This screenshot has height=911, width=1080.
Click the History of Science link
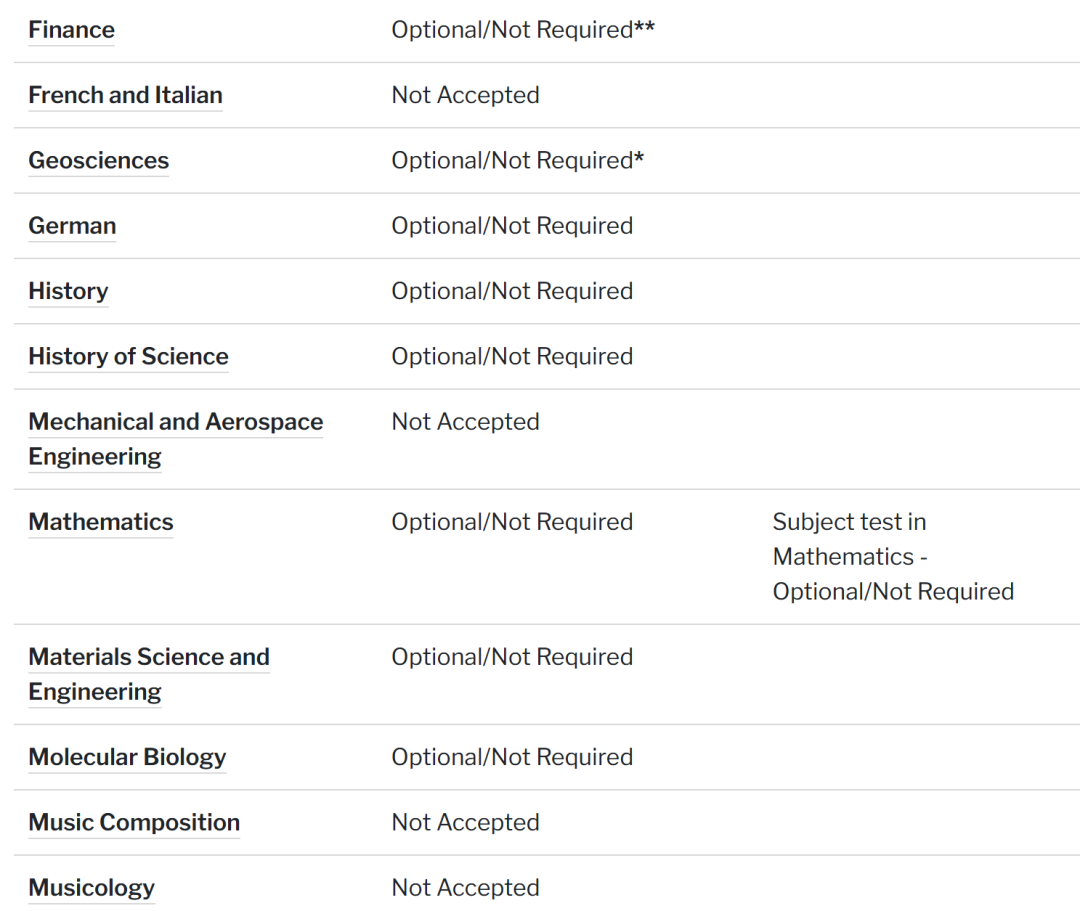coord(128,356)
